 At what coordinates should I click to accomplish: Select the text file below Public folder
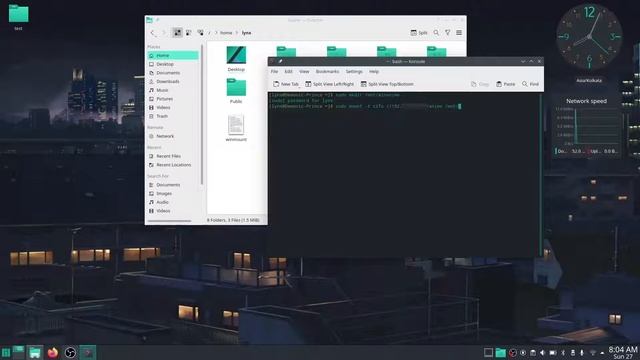[236, 128]
